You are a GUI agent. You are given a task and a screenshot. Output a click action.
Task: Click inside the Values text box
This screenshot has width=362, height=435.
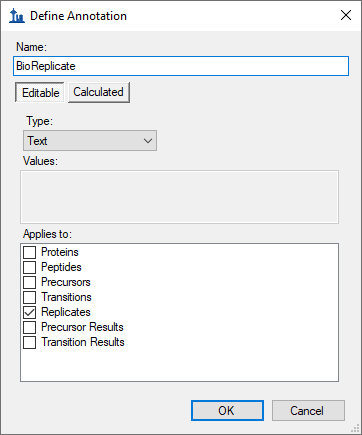pyautogui.click(x=179, y=197)
